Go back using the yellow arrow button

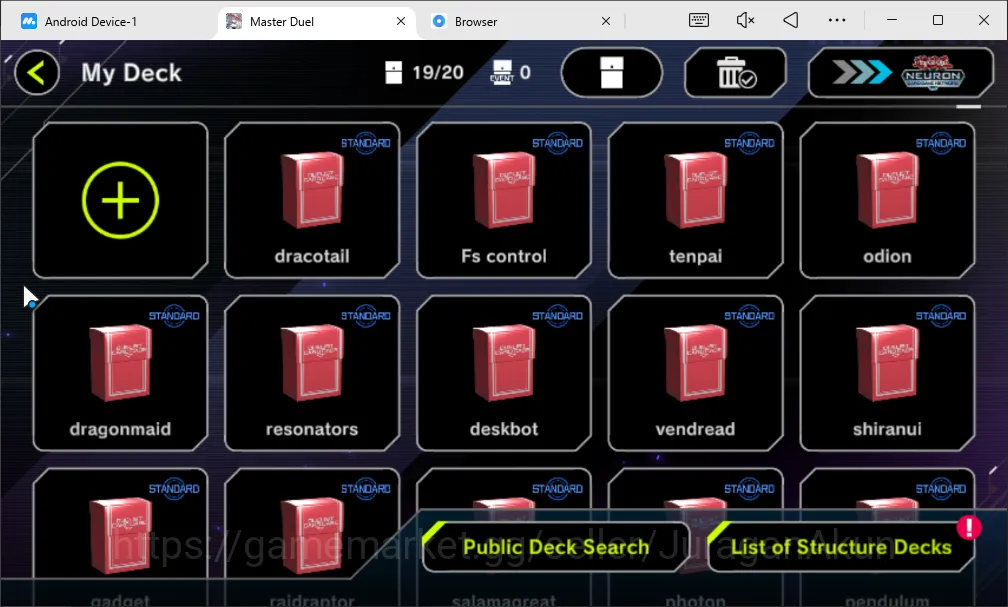pyautogui.click(x=37, y=73)
